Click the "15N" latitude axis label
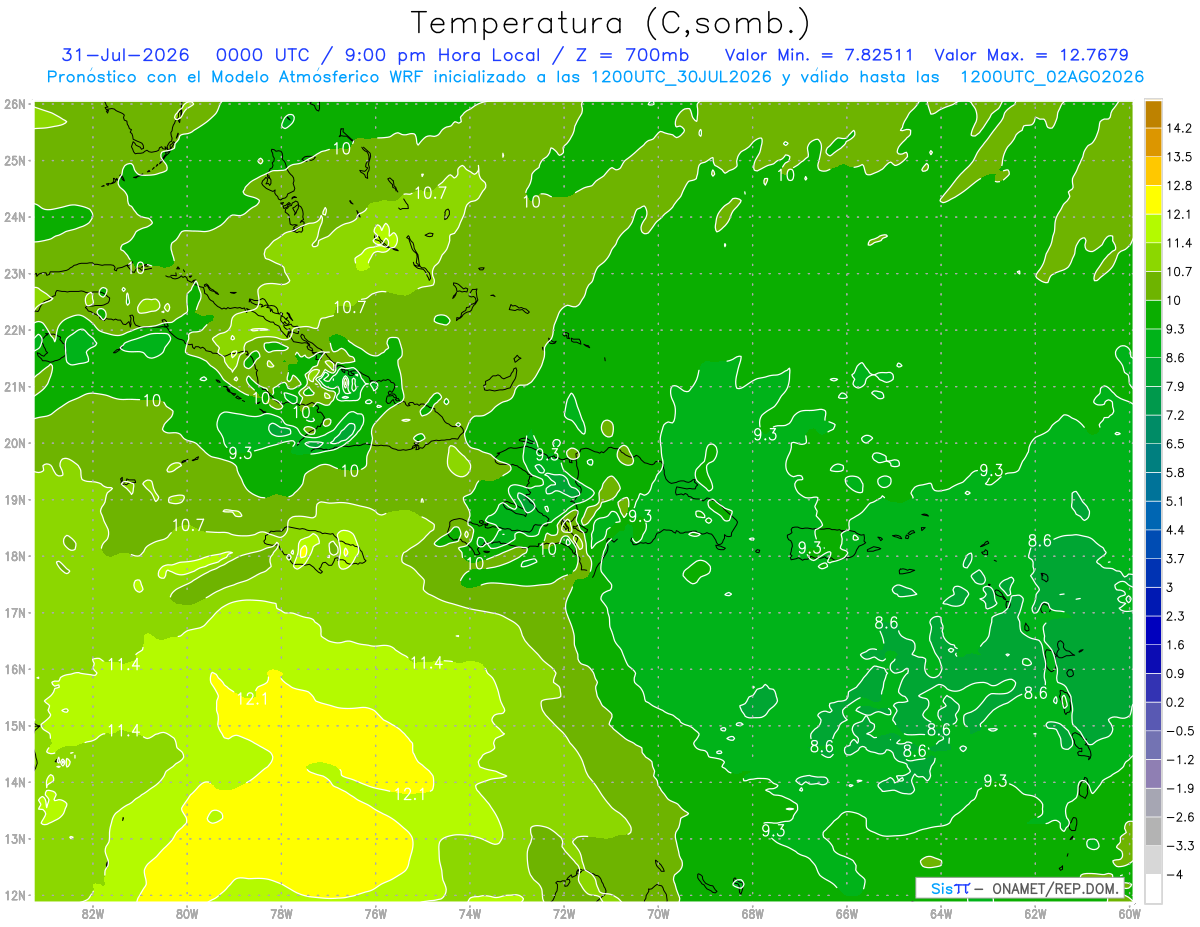Screen dimensions: 1200x927 point(14,726)
